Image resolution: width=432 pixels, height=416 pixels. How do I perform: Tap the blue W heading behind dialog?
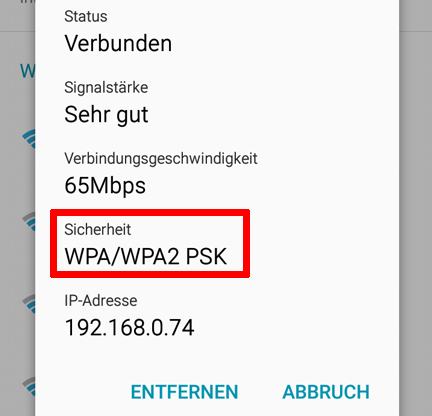pos(28,71)
